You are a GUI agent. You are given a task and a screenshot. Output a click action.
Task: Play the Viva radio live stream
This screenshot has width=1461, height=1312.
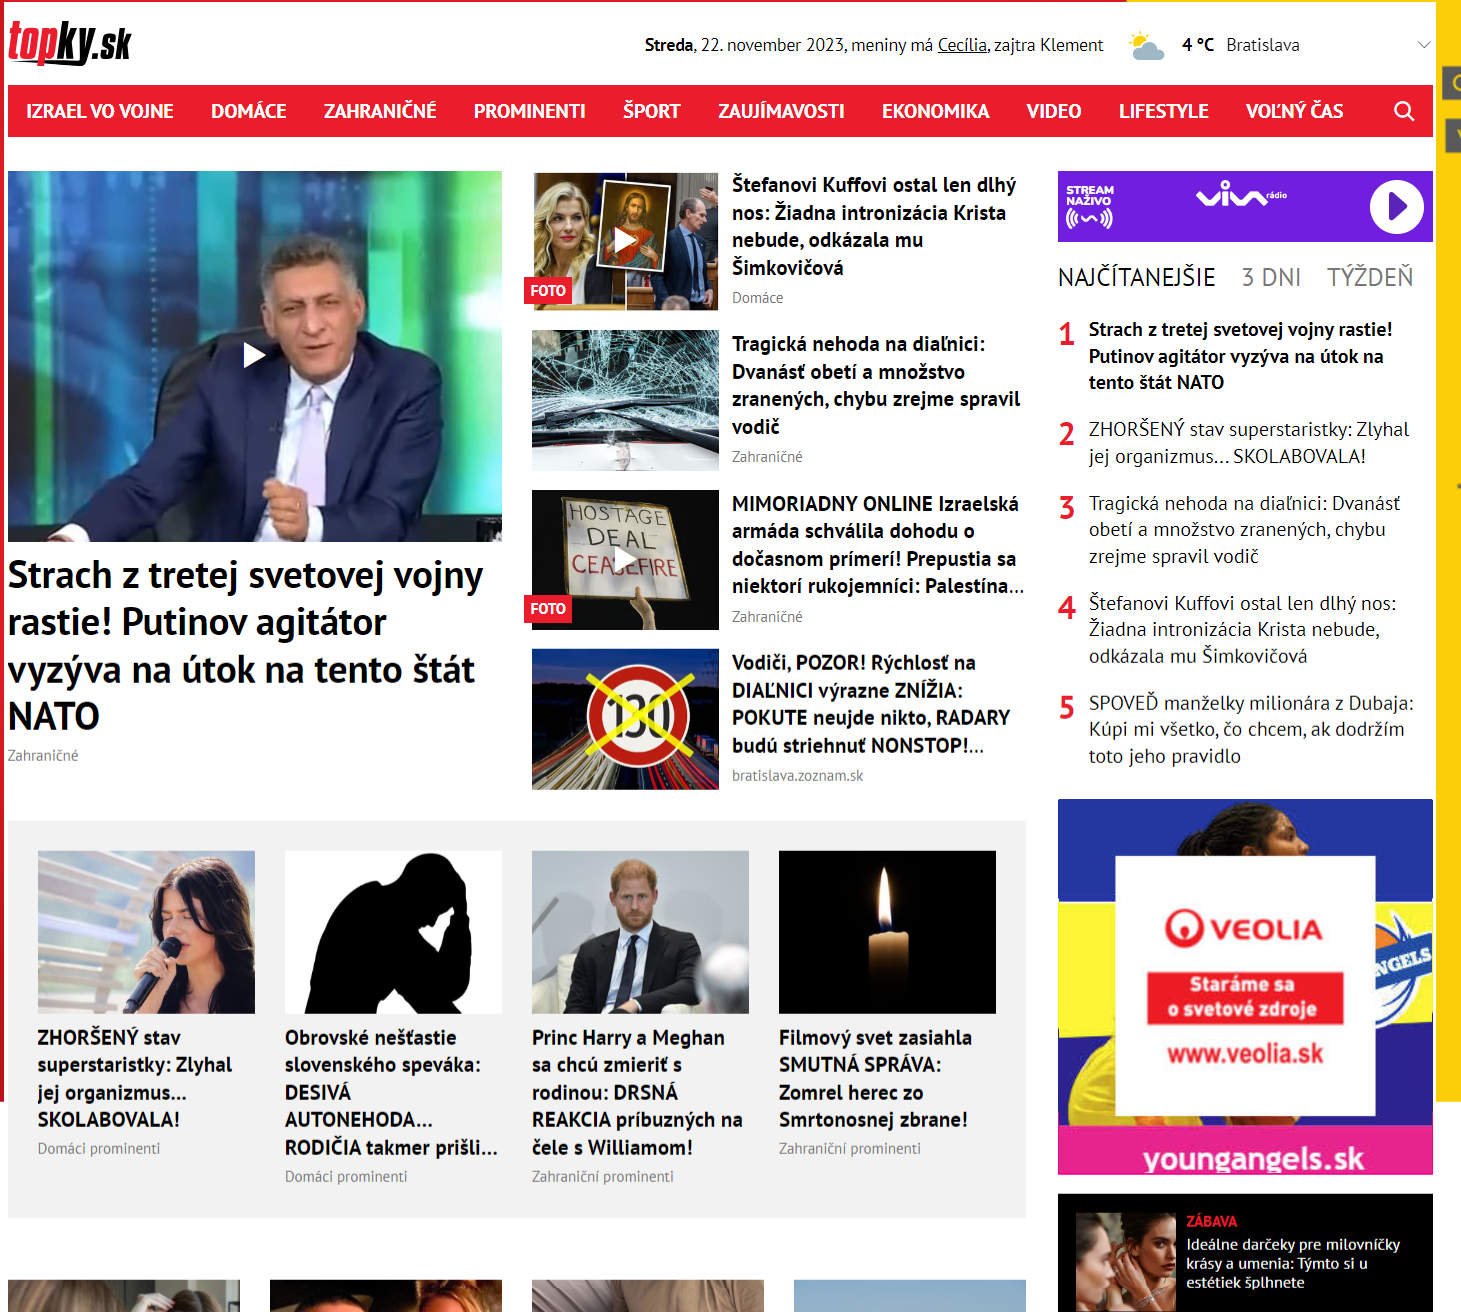[x=1395, y=207]
